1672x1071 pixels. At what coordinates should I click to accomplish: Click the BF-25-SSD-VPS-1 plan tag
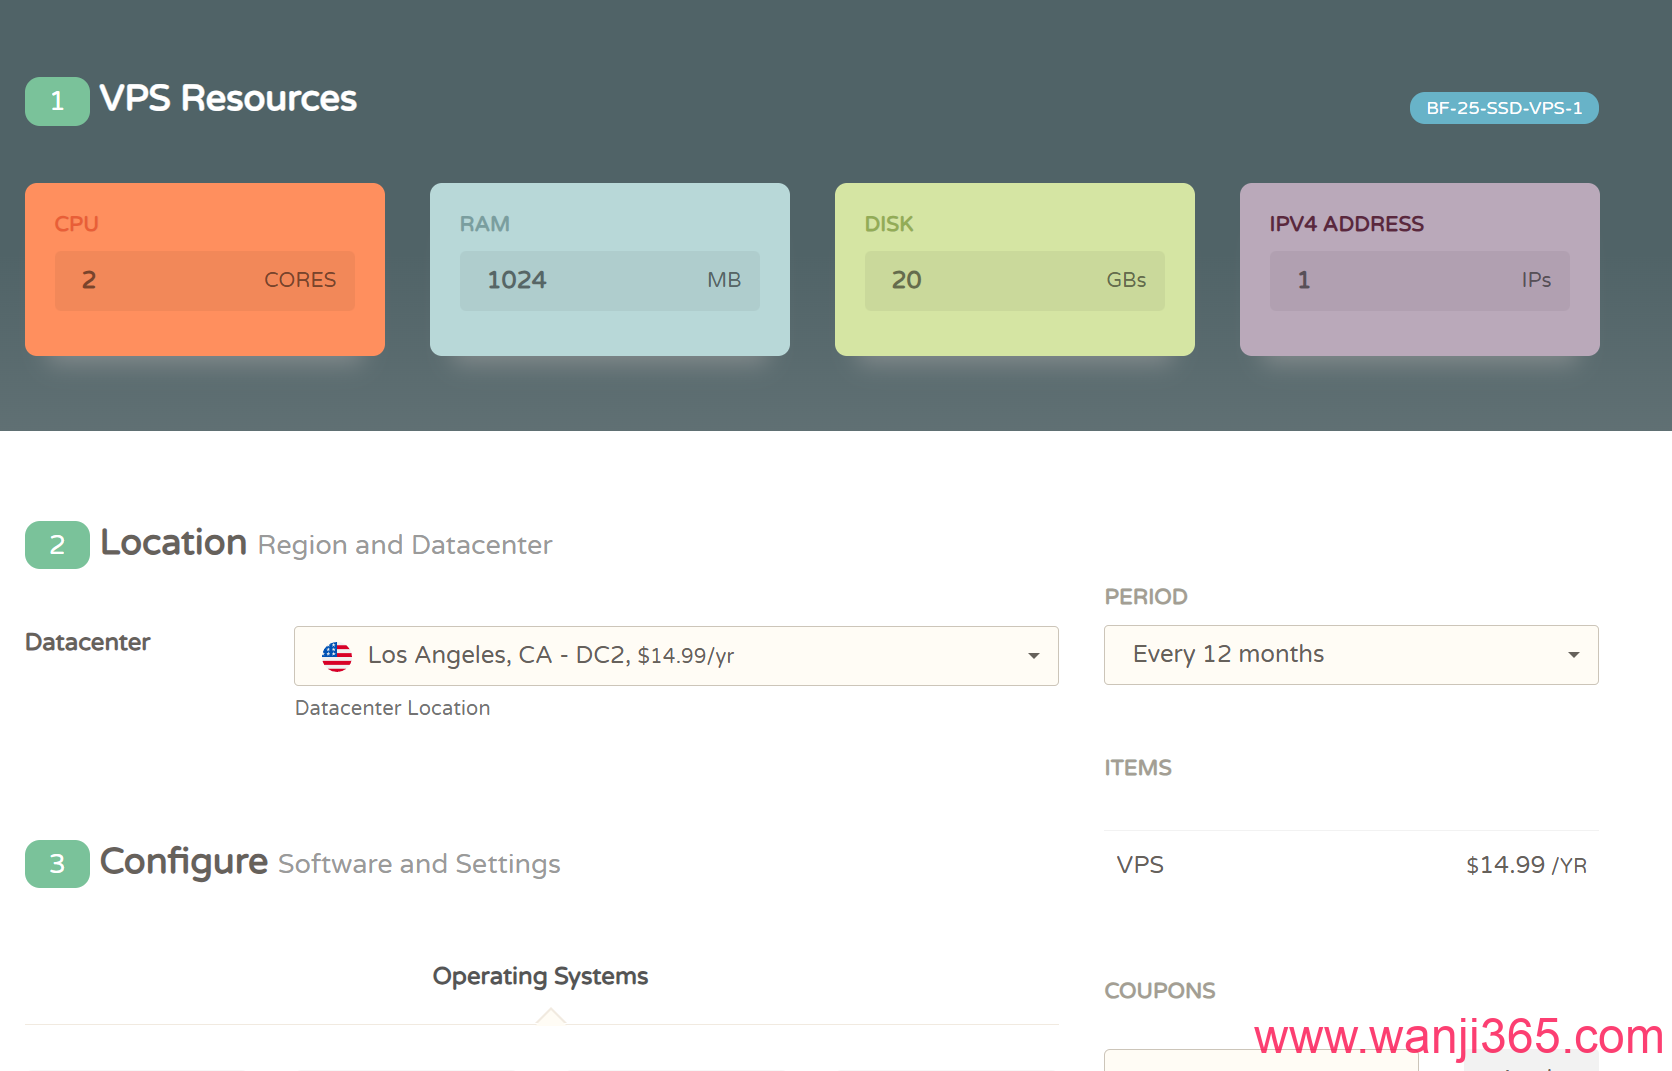pyautogui.click(x=1503, y=108)
